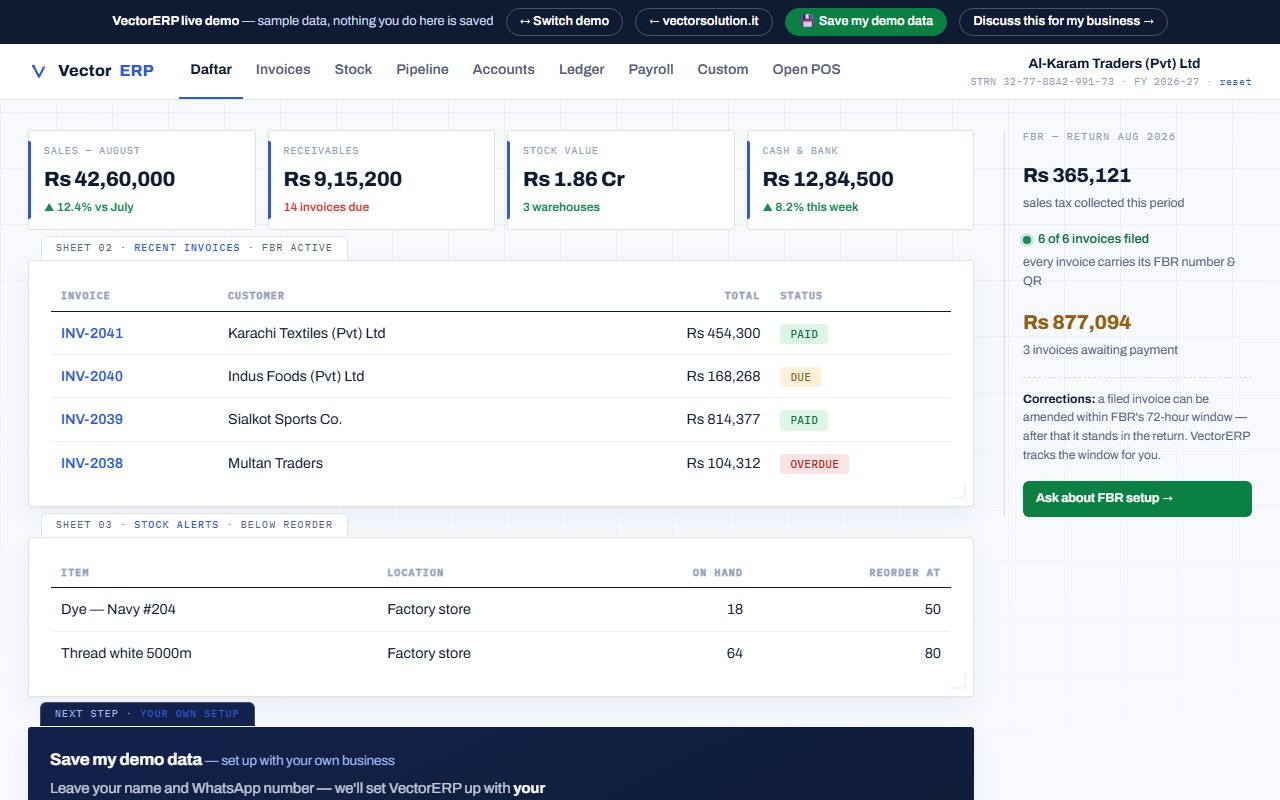
Task: Go to the Accounts tab
Action: 503,69
